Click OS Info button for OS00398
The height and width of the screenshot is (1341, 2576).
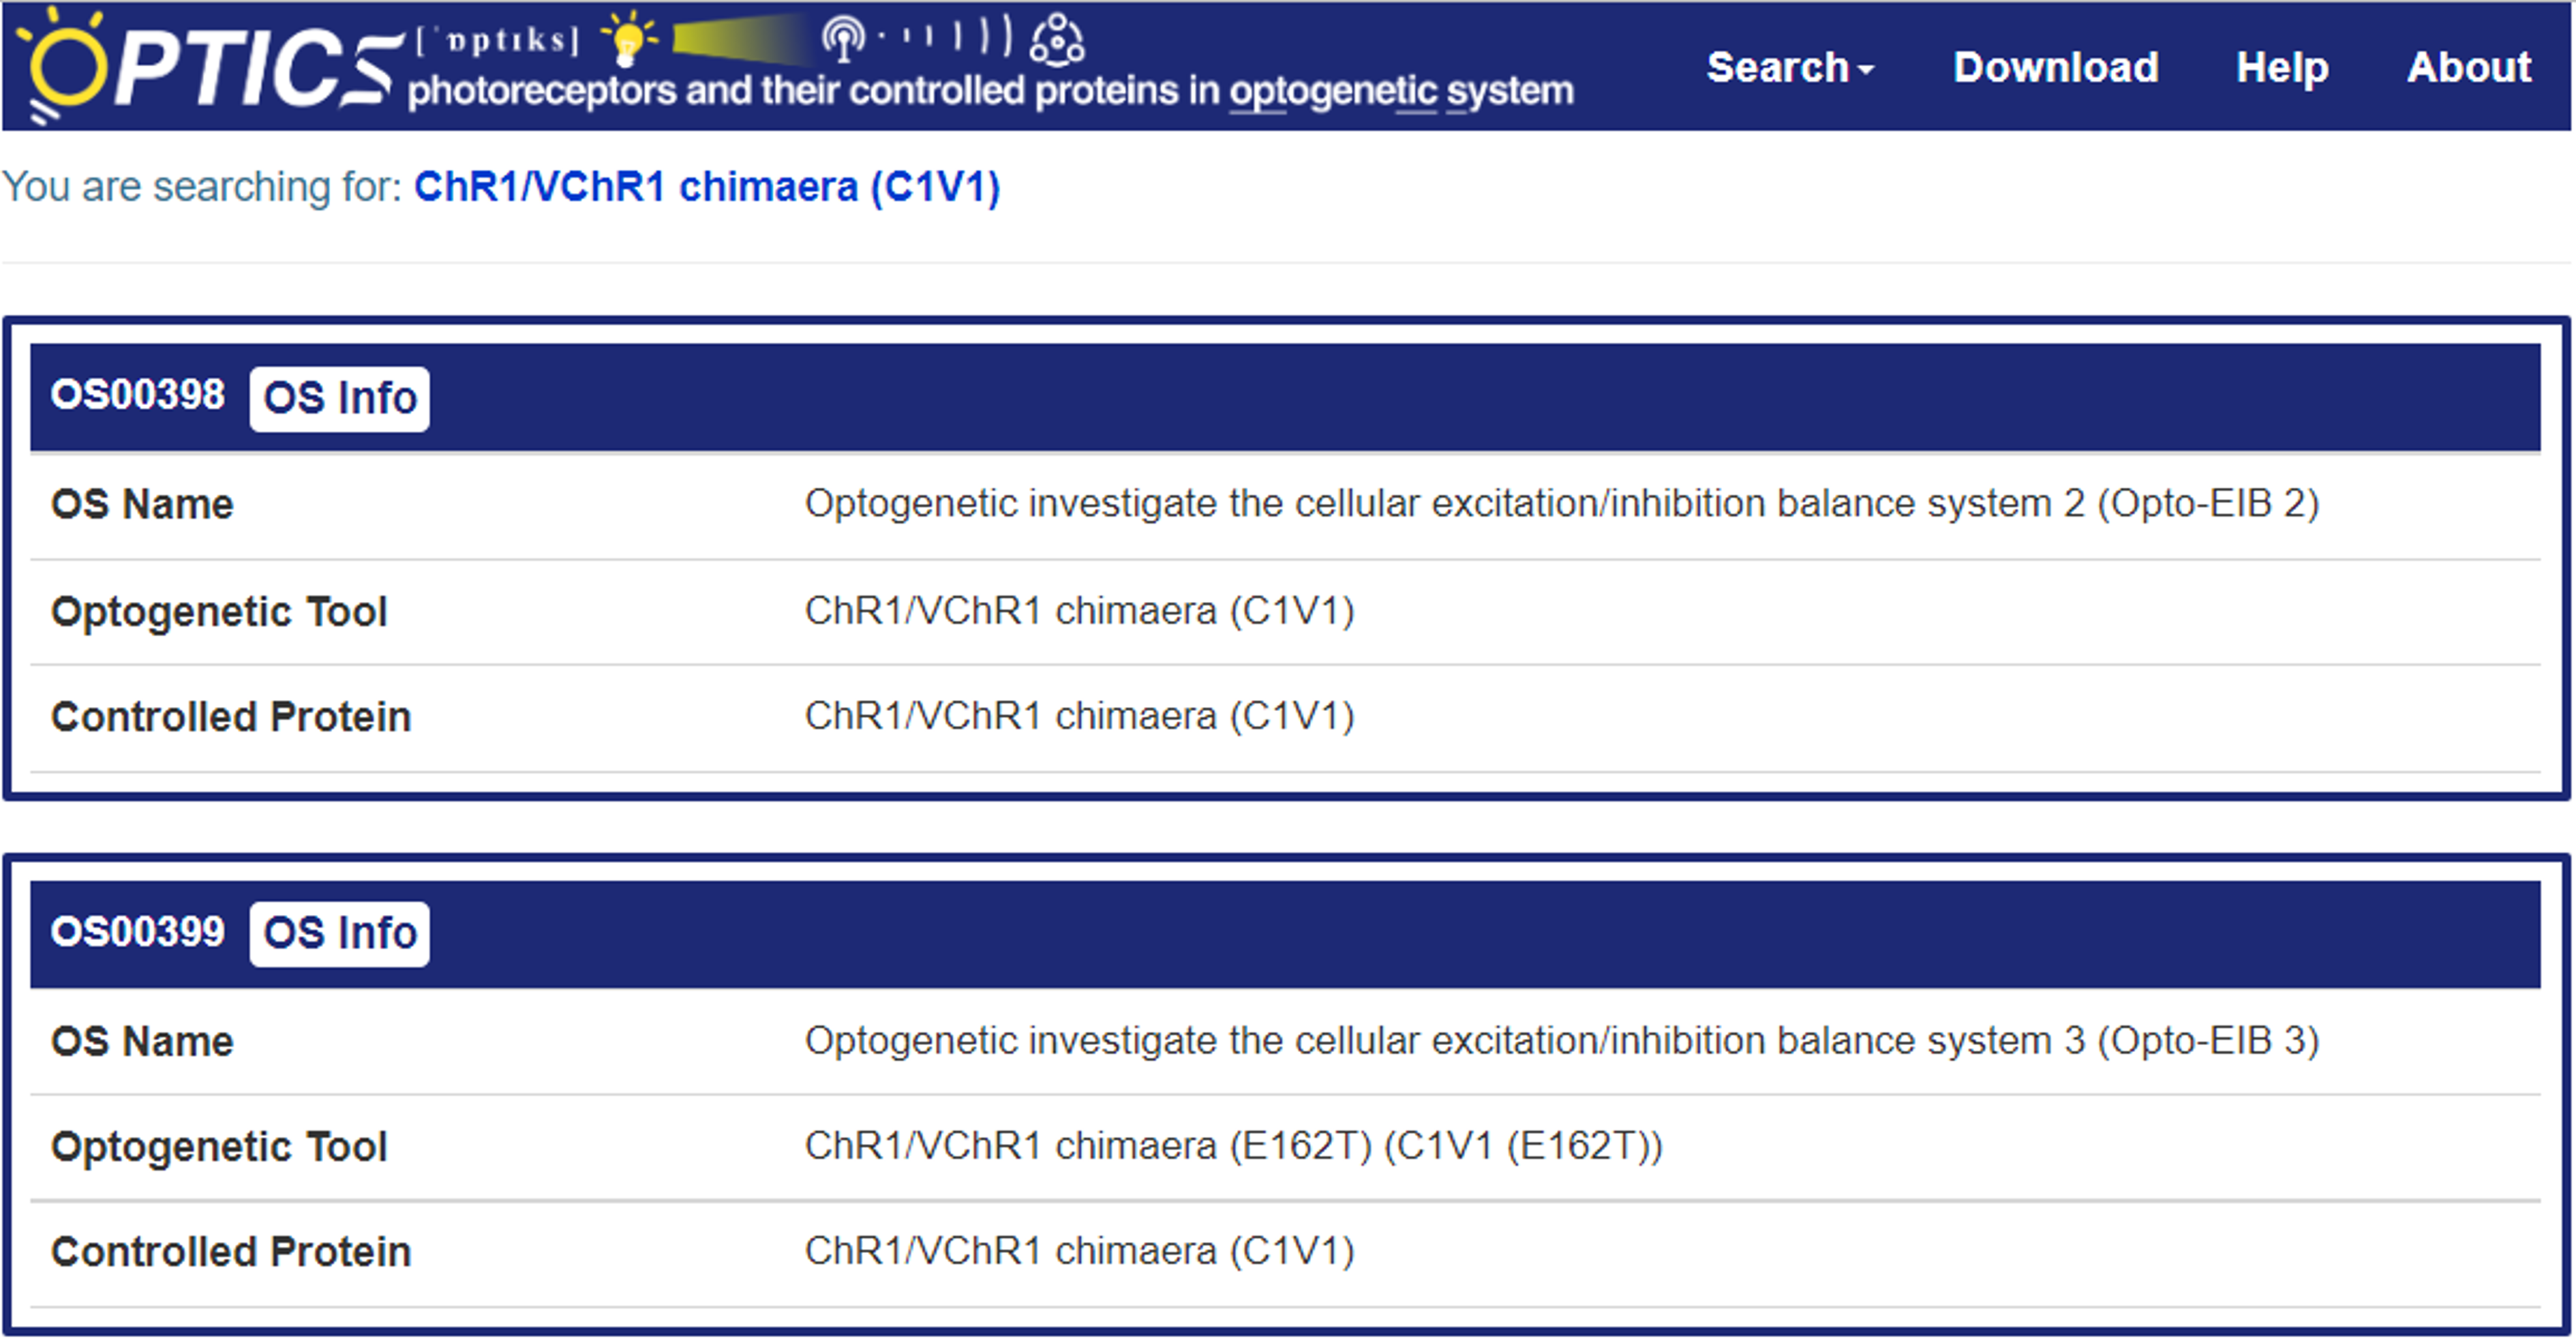[x=339, y=398]
